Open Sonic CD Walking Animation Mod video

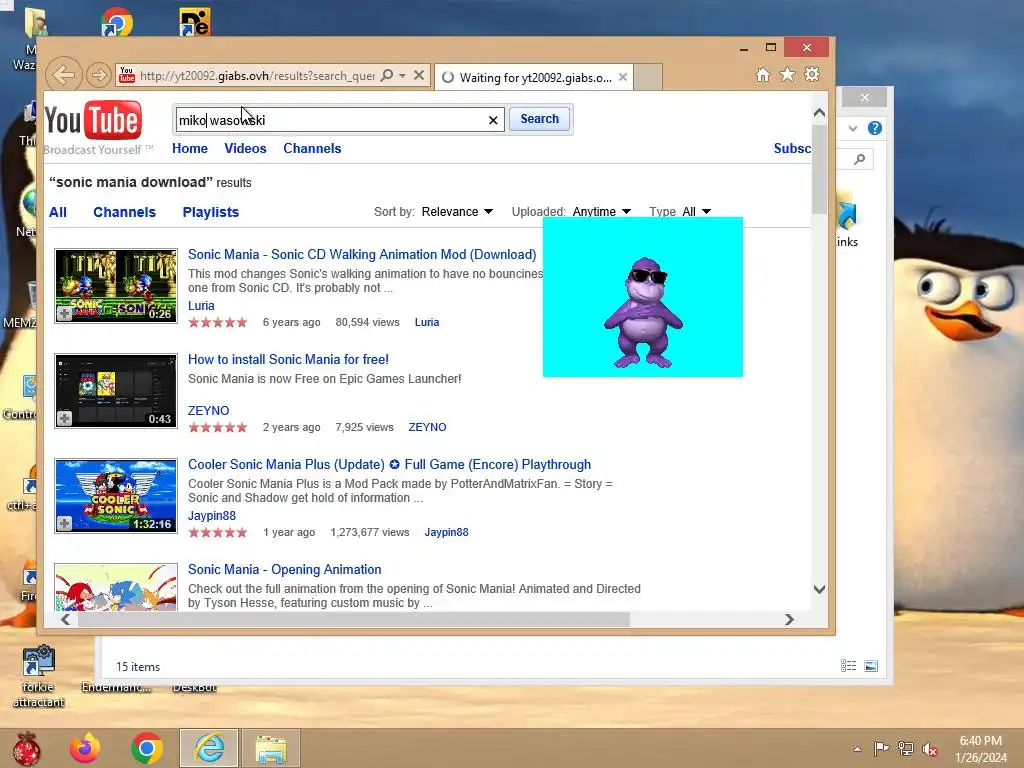click(362, 255)
